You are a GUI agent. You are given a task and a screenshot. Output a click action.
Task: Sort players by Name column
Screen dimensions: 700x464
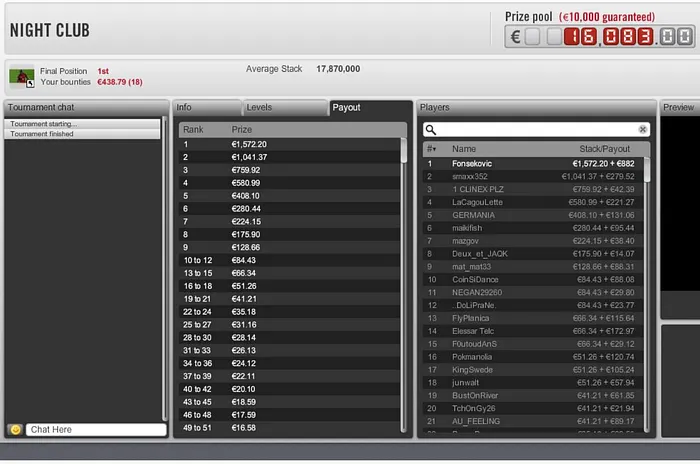pyautogui.click(x=464, y=148)
